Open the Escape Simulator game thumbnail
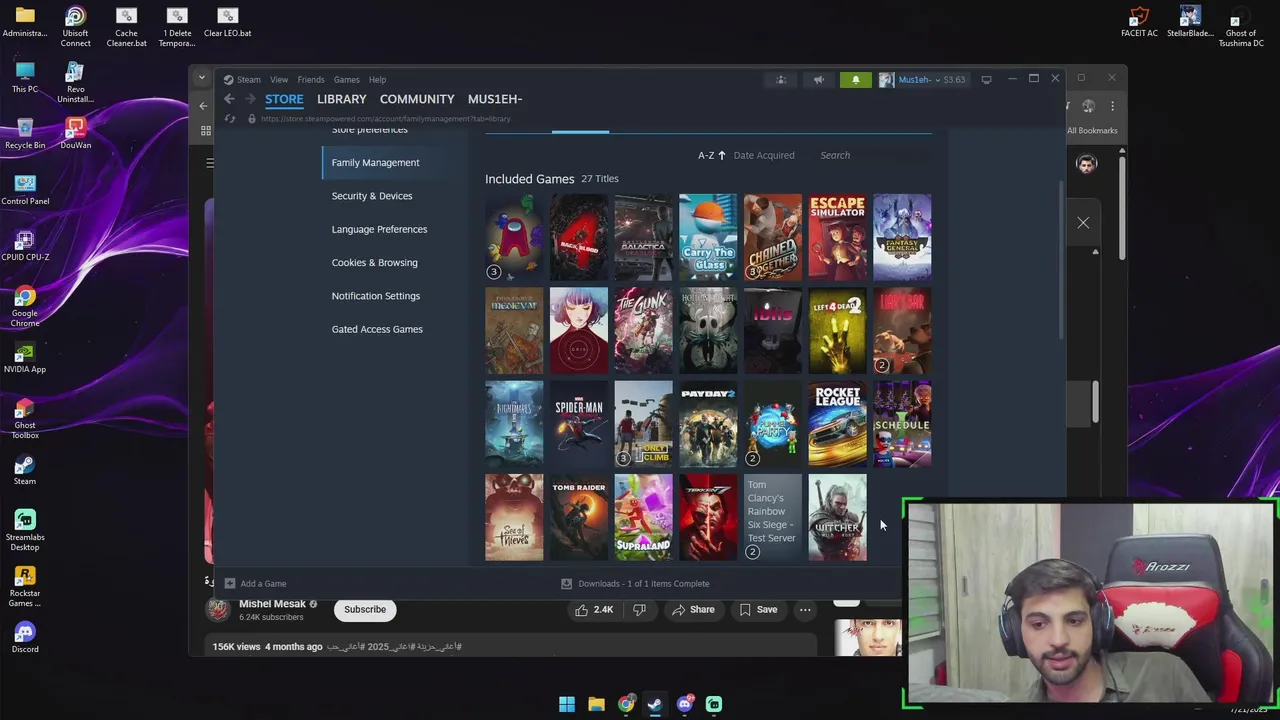 [x=837, y=237]
